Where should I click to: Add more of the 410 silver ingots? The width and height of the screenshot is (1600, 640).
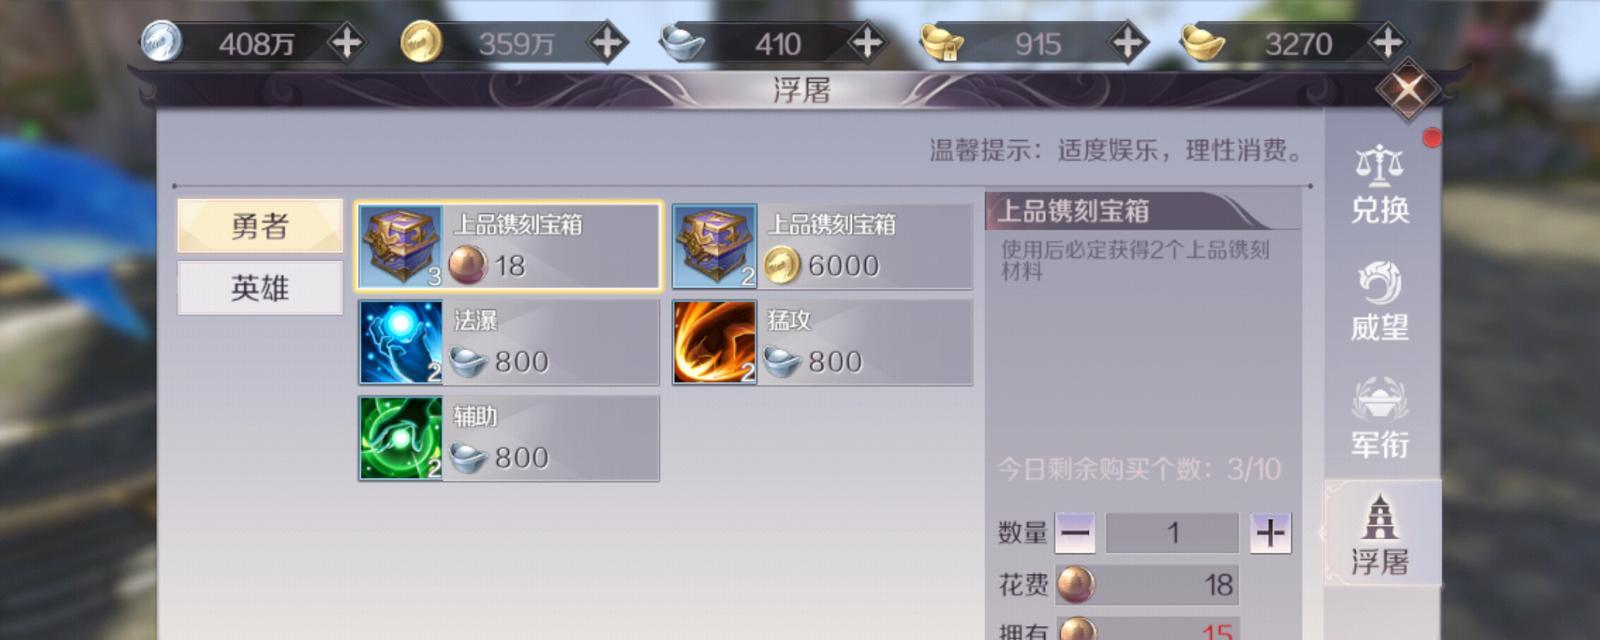867,43
